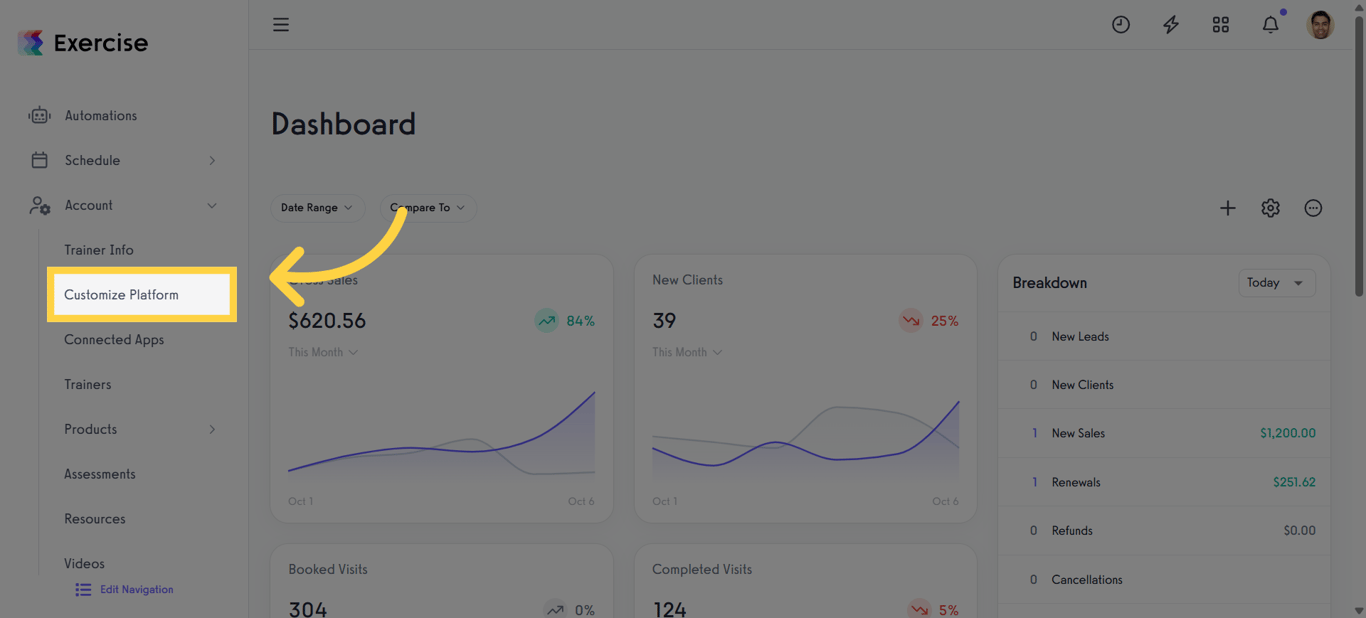Select Customize Platform in the sidebar
Viewport: 1366px width, 618px height.
coord(121,294)
